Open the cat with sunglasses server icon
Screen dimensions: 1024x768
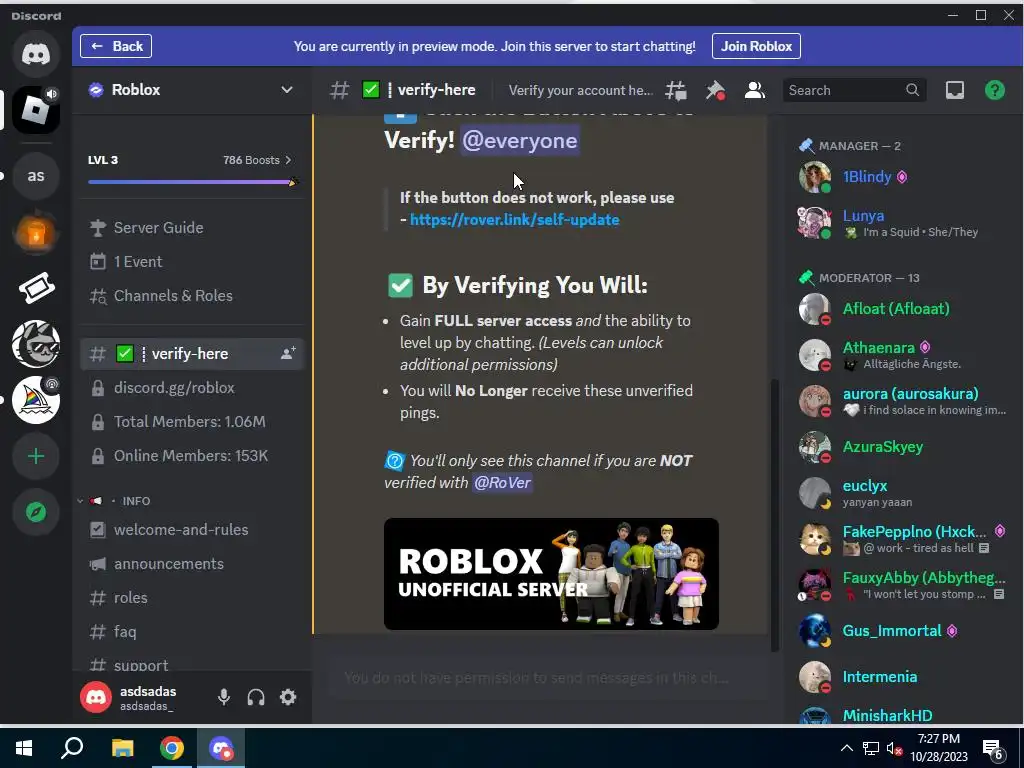pos(36,344)
